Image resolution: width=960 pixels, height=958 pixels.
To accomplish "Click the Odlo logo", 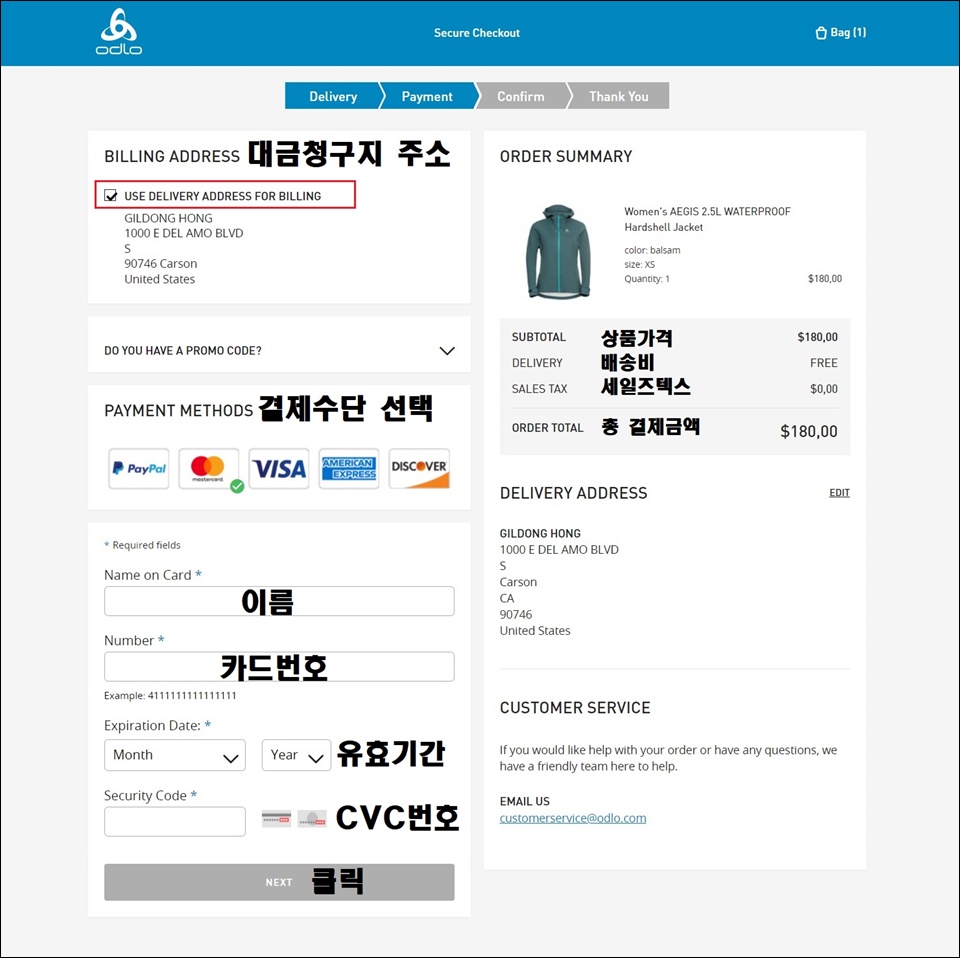I will [119, 32].
